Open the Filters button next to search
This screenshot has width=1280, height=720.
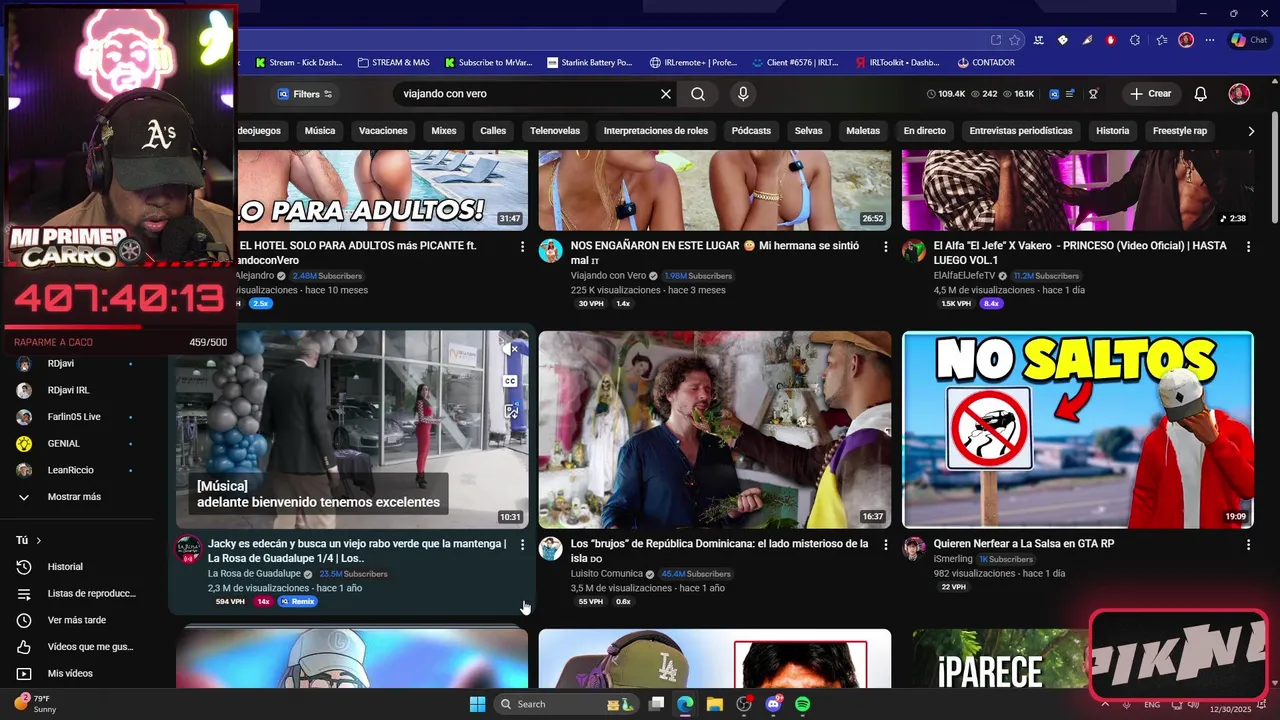(305, 94)
